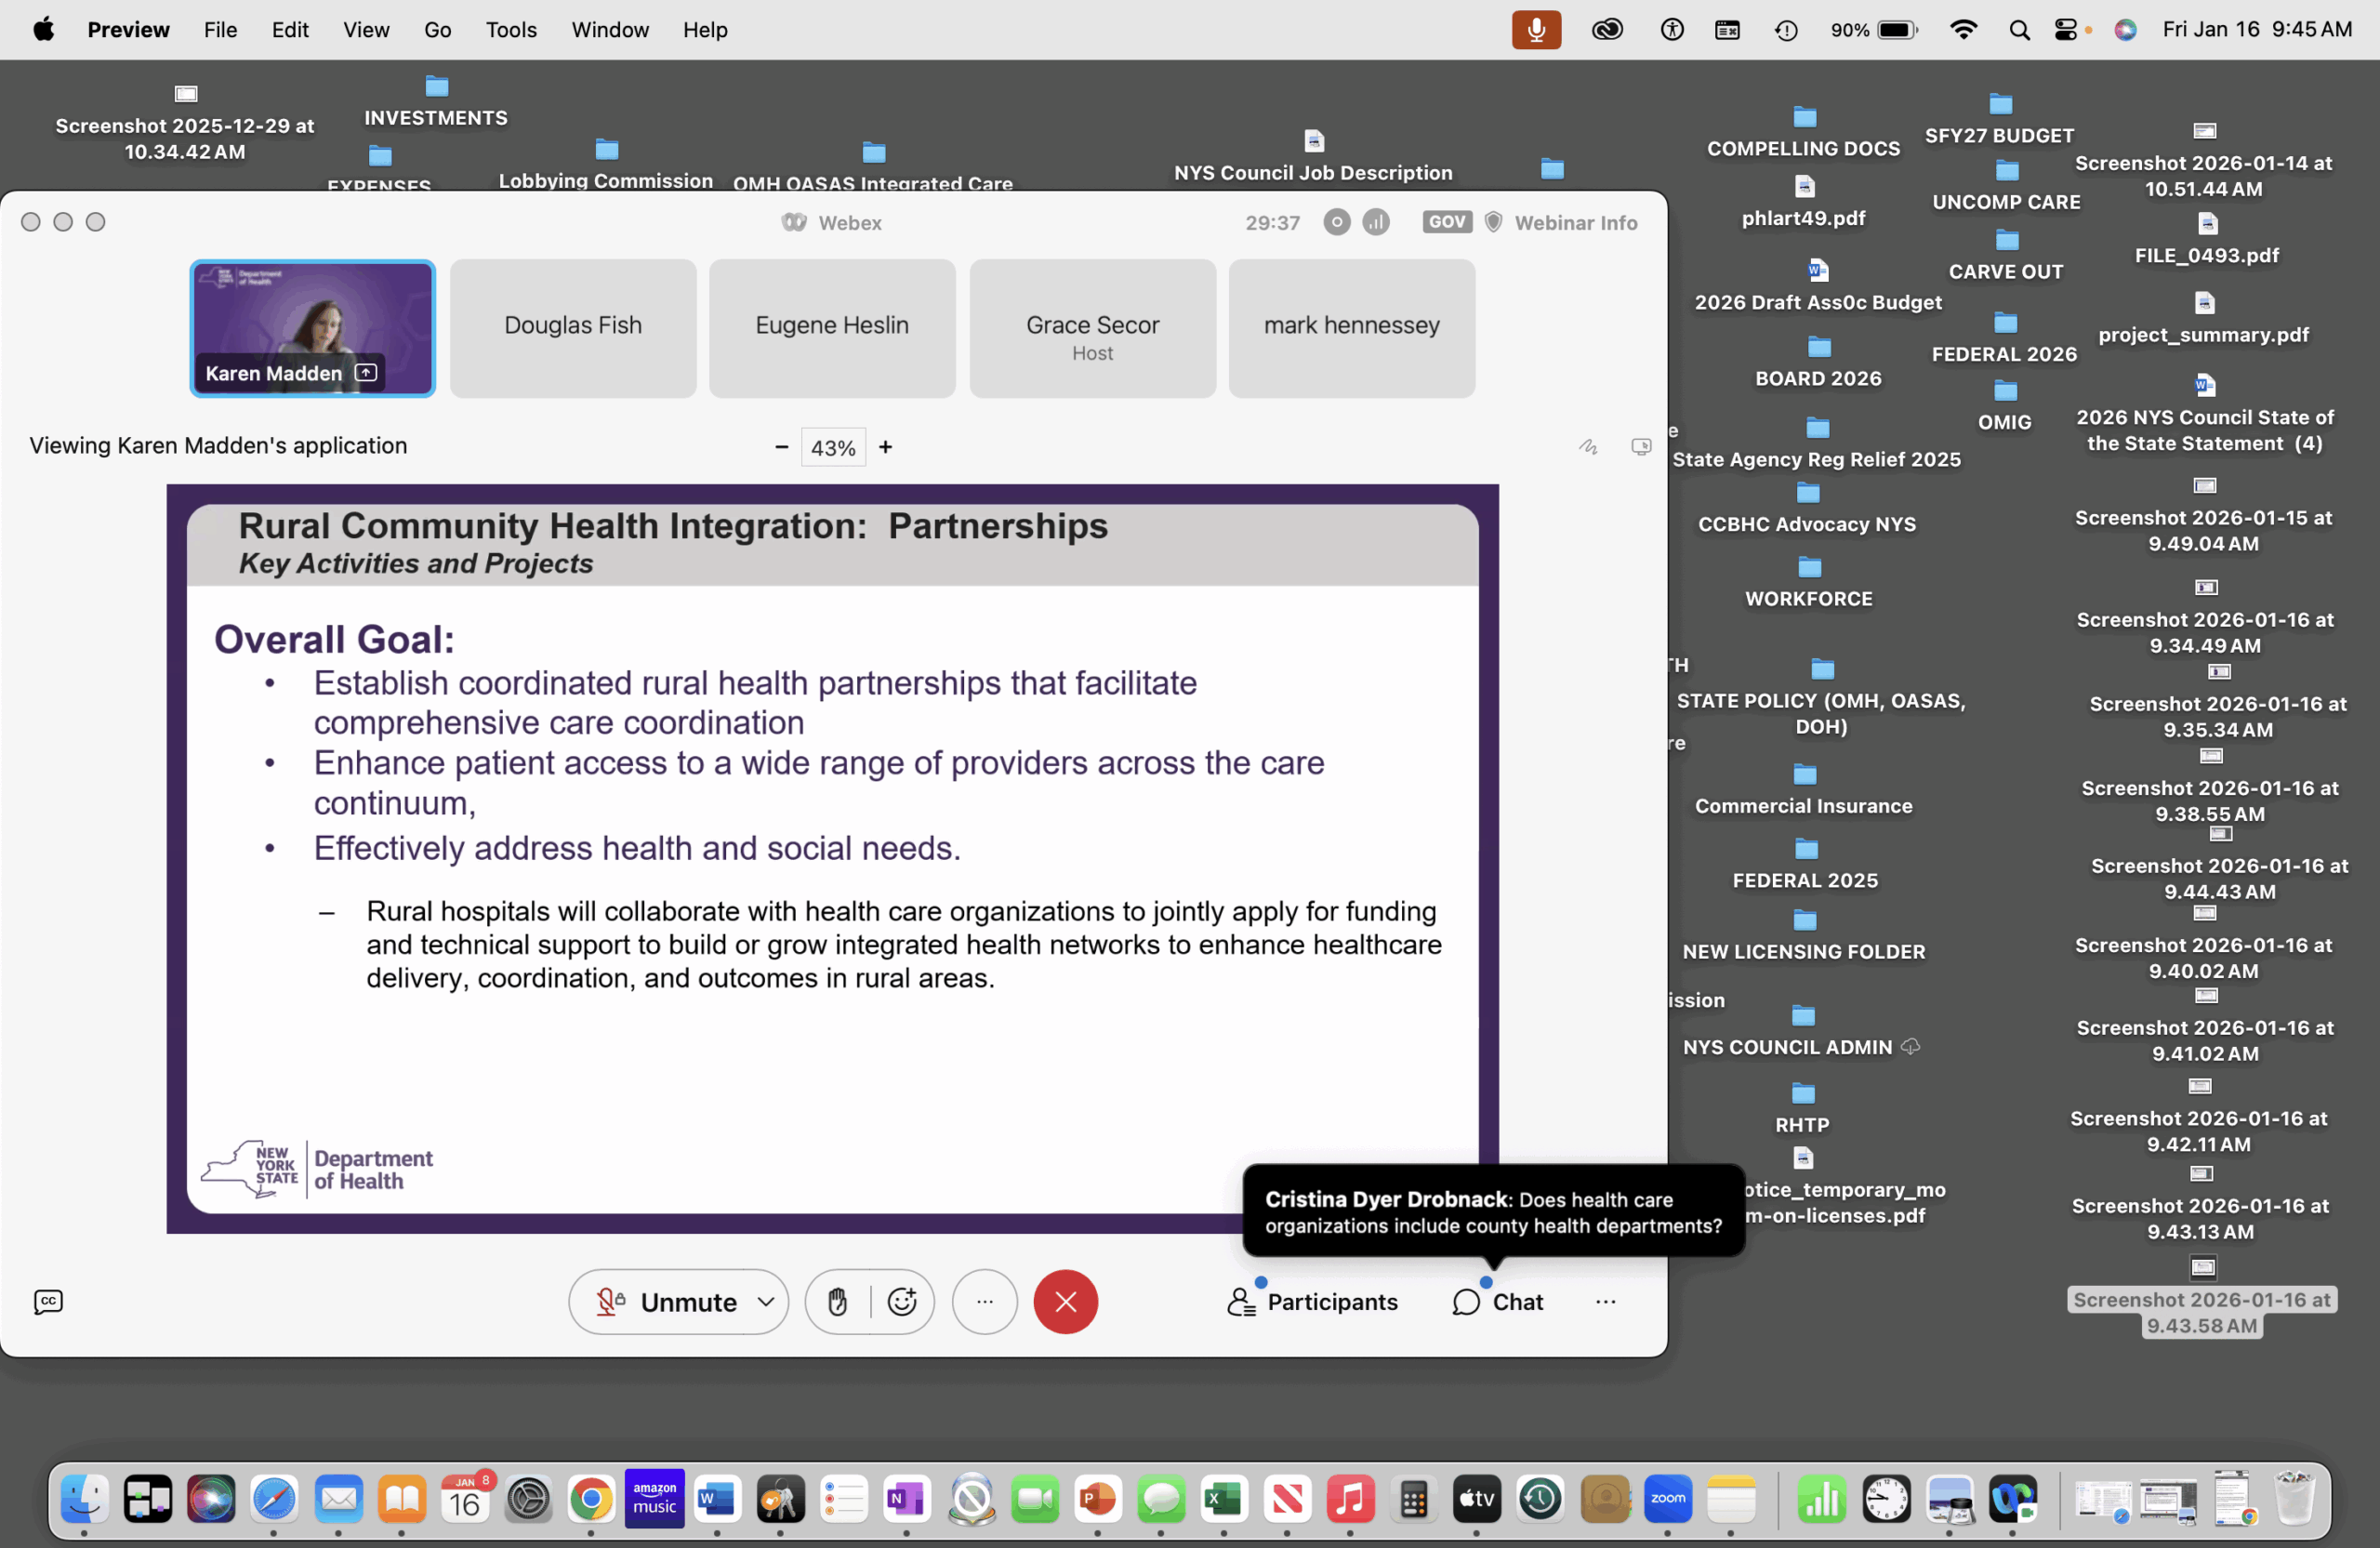
Task: Select Karen Madden's video thumbnail
Action: (x=312, y=328)
